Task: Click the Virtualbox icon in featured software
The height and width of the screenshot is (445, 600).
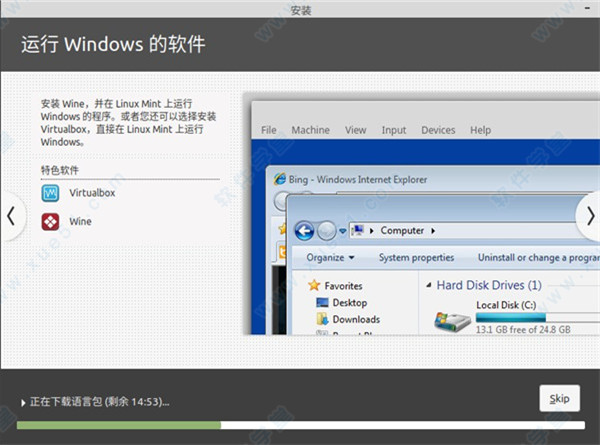Action: (x=50, y=193)
